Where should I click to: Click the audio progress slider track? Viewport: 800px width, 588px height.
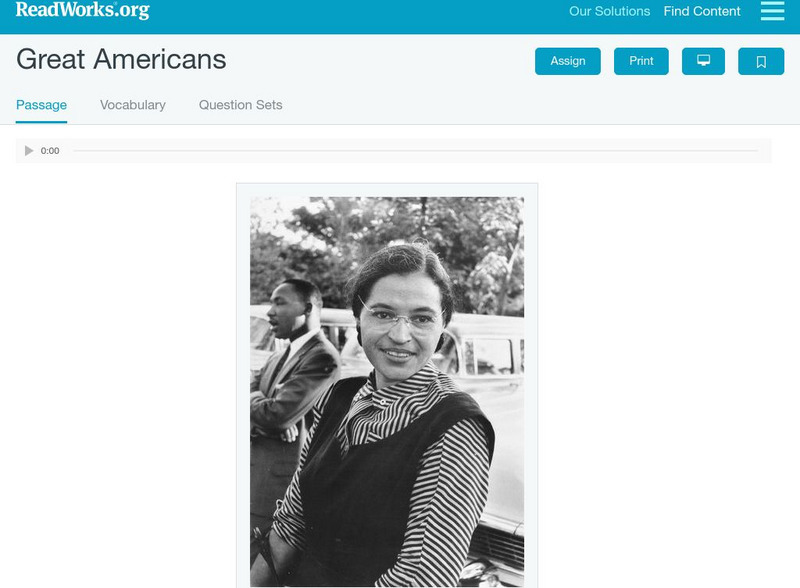[415, 151]
